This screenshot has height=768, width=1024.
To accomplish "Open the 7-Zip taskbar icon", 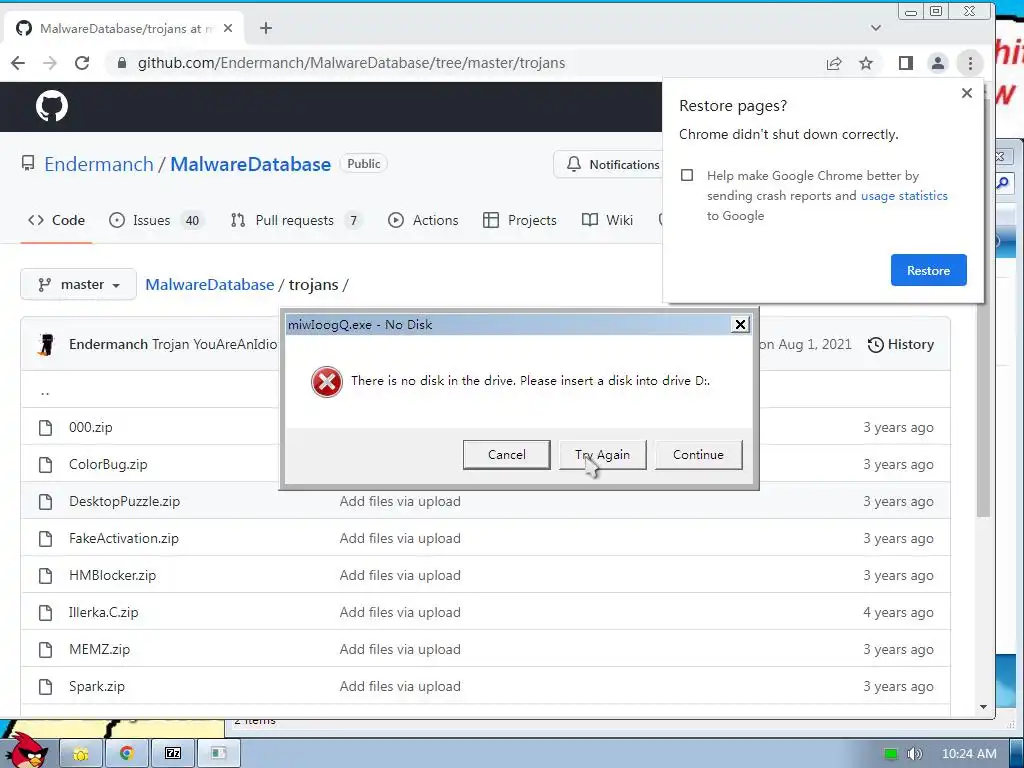I will 173,754.
